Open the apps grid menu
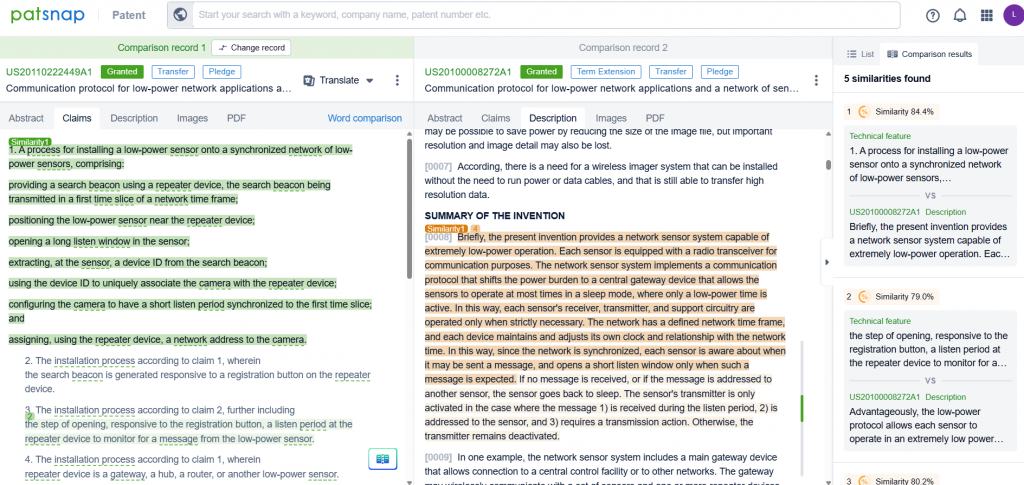The image size is (1024, 485). click(x=987, y=15)
